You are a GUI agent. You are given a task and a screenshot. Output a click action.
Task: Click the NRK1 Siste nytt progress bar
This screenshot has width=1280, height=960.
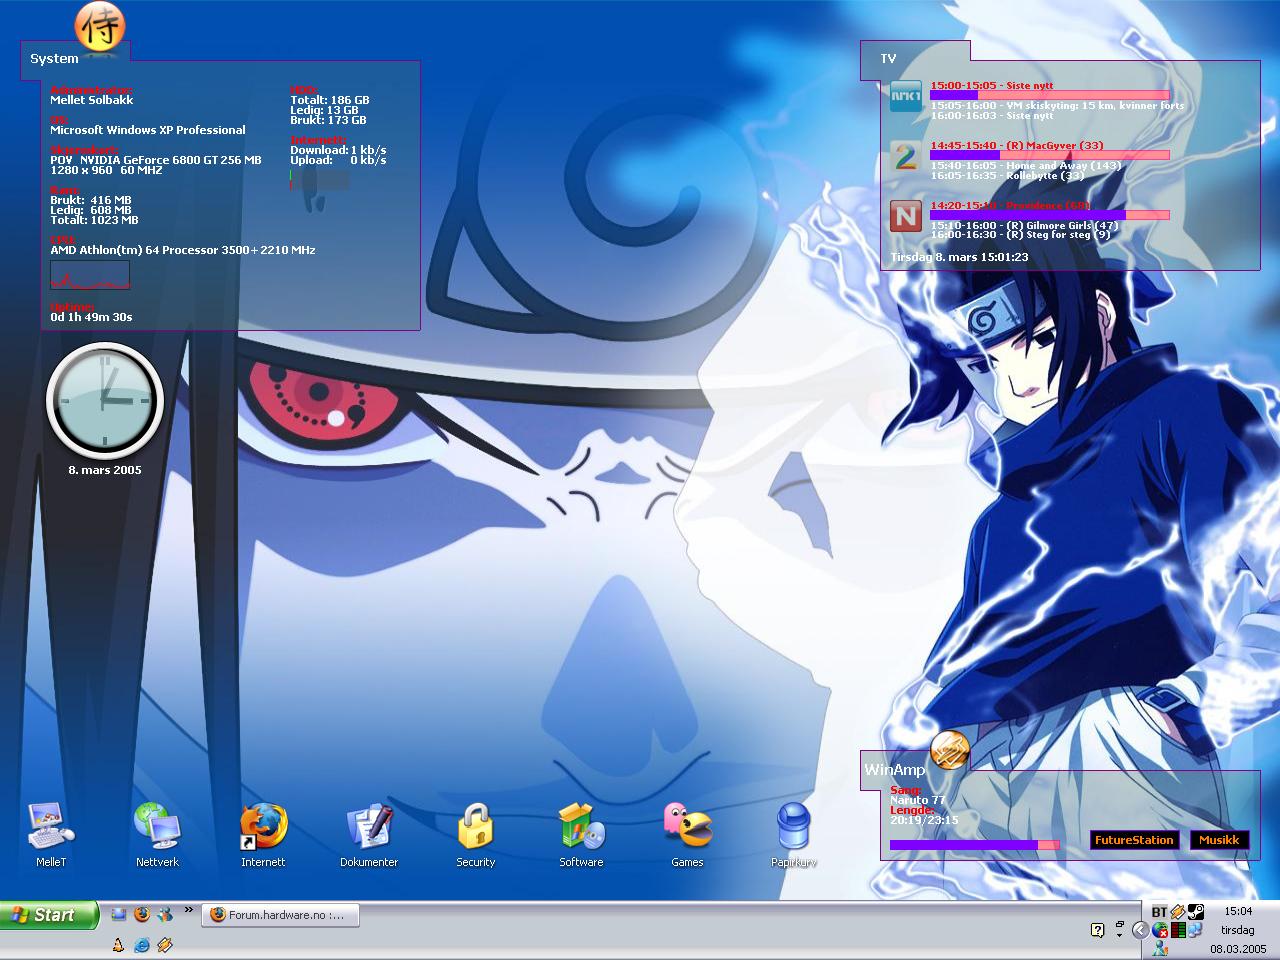(1050, 95)
